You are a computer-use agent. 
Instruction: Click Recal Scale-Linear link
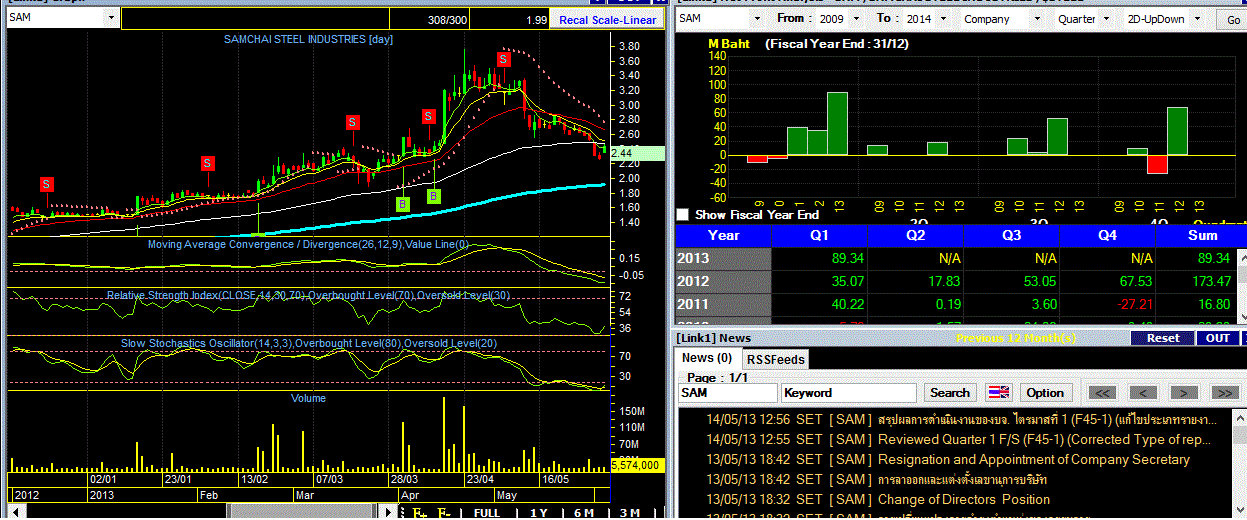[x=608, y=20]
